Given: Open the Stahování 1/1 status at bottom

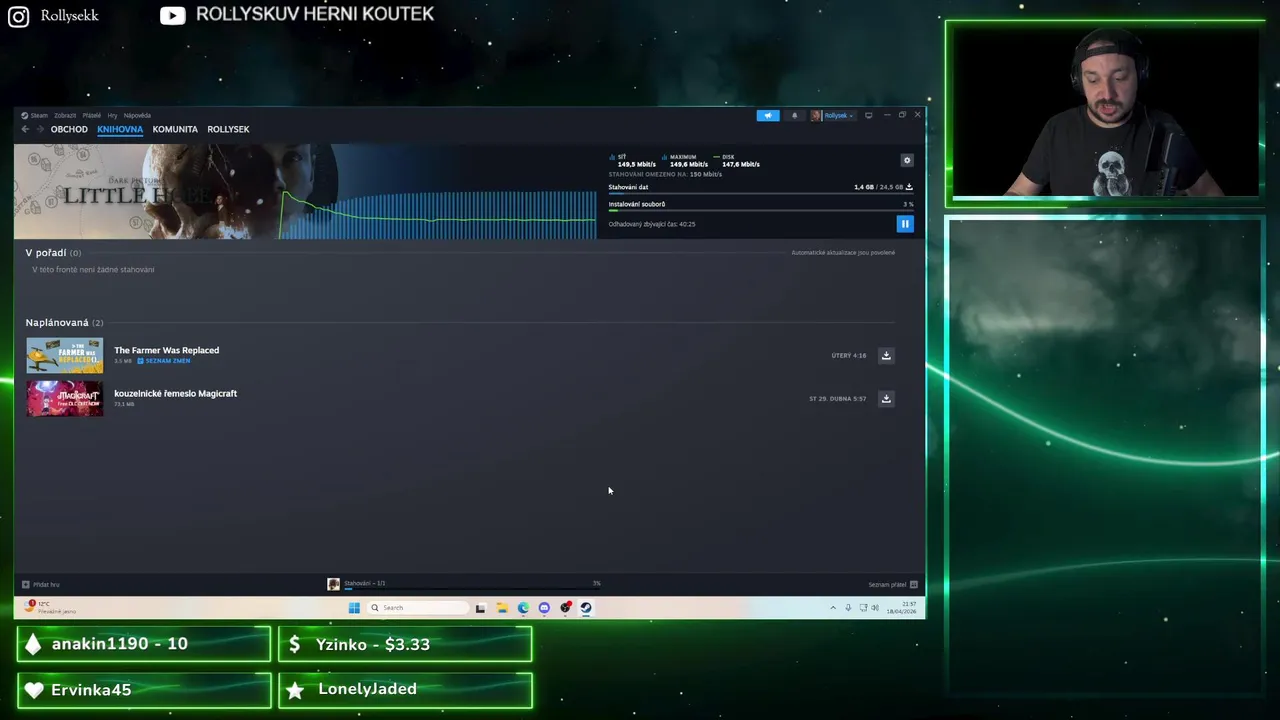Looking at the screenshot, I should click(x=465, y=584).
